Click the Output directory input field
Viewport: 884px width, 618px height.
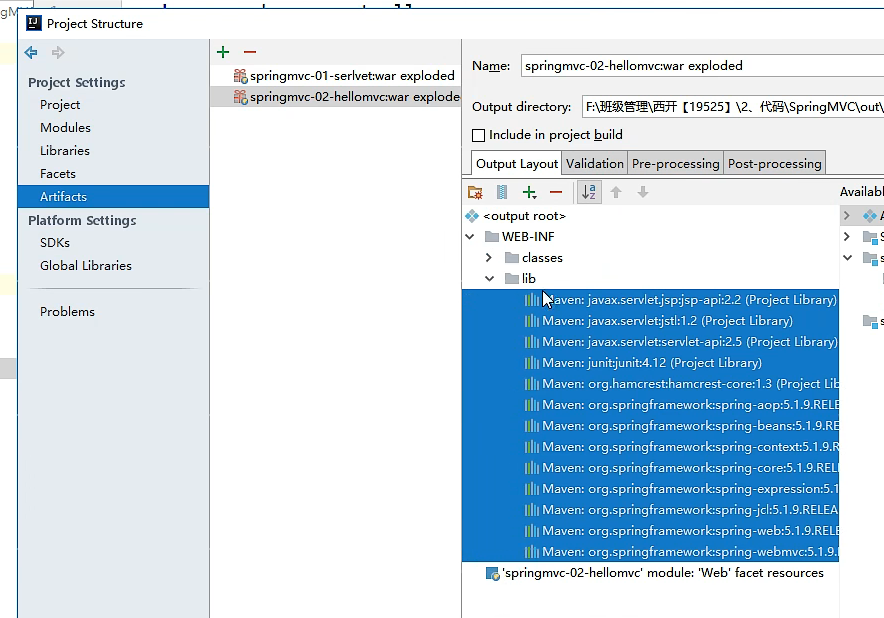tap(732, 107)
